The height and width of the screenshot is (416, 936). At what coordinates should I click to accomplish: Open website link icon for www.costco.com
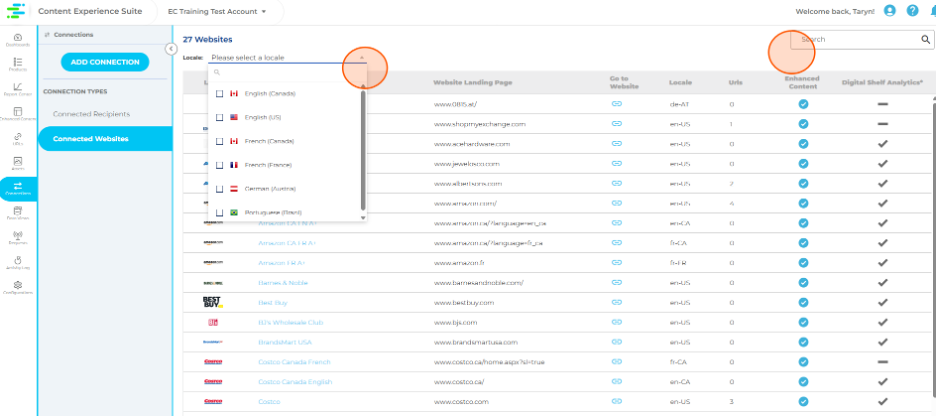coord(617,402)
